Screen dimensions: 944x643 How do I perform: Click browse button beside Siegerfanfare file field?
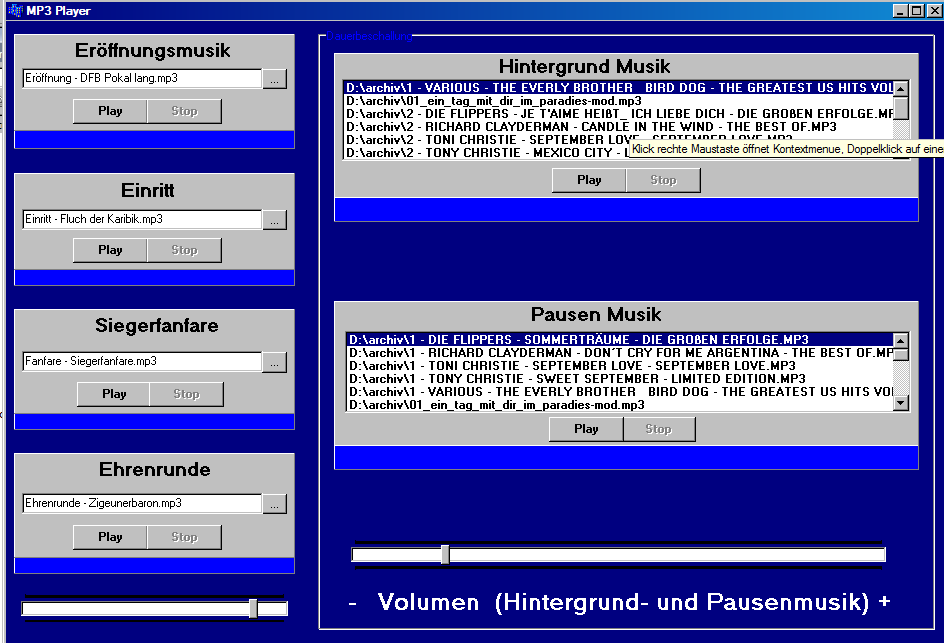275,362
